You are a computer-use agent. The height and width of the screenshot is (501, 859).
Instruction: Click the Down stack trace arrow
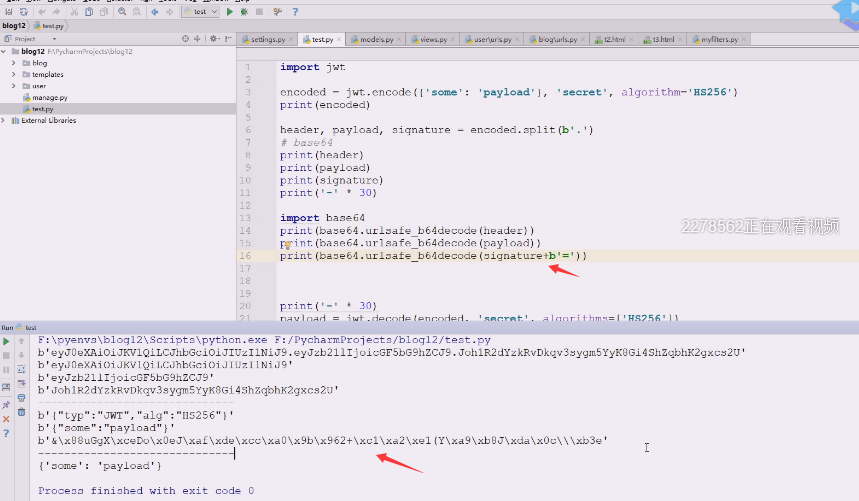(21, 355)
